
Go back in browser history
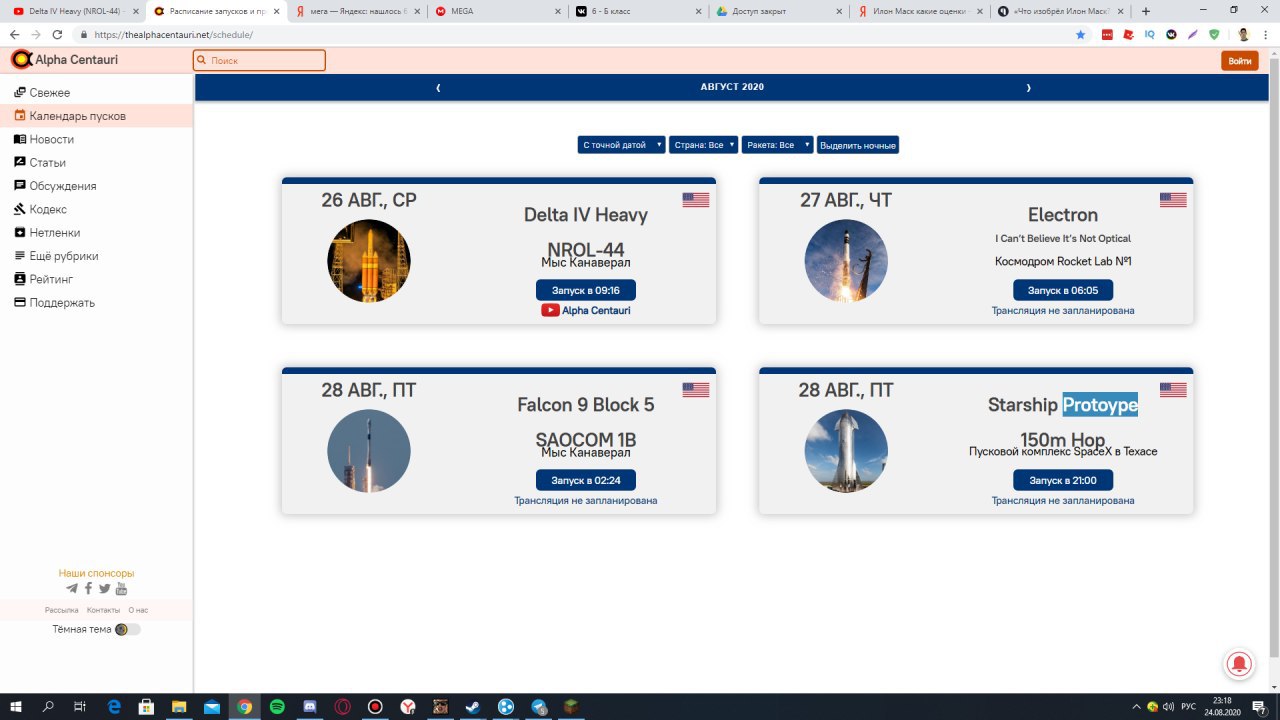[x=14, y=34]
